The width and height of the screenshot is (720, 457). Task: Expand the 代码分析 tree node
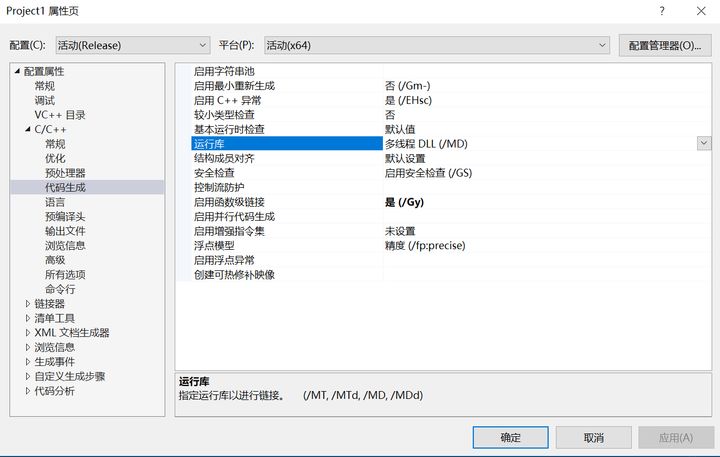tap(28, 391)
